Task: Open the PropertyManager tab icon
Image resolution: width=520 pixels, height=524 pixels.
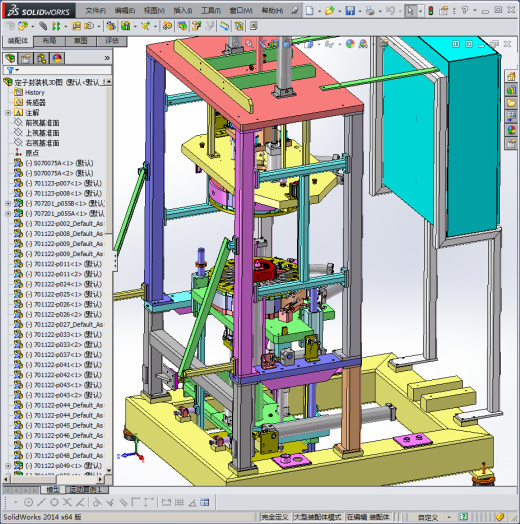Action: [26, 58]
